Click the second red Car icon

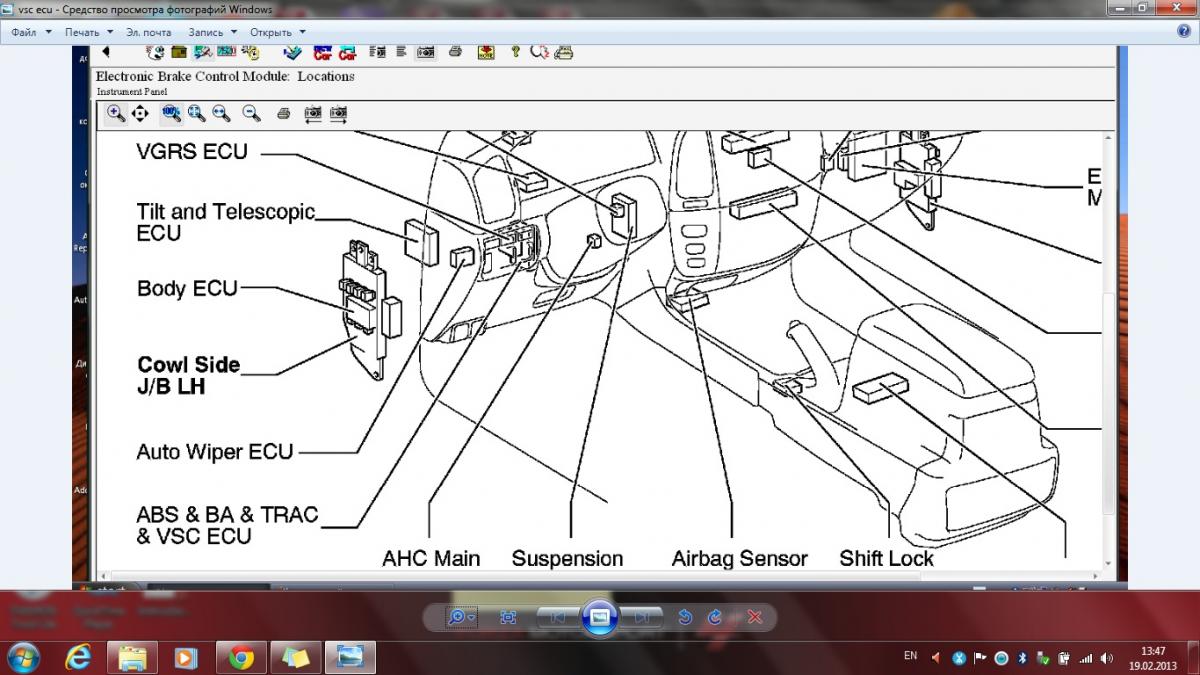(347, 52)
